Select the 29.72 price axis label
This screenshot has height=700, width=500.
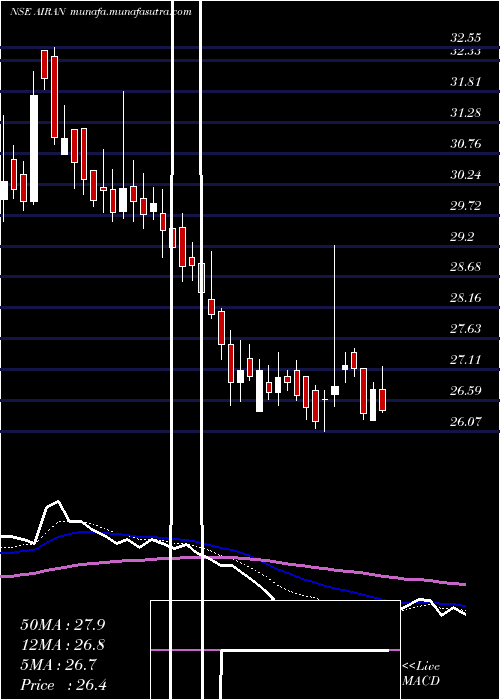pyautogui.click(x=465, y=206)
